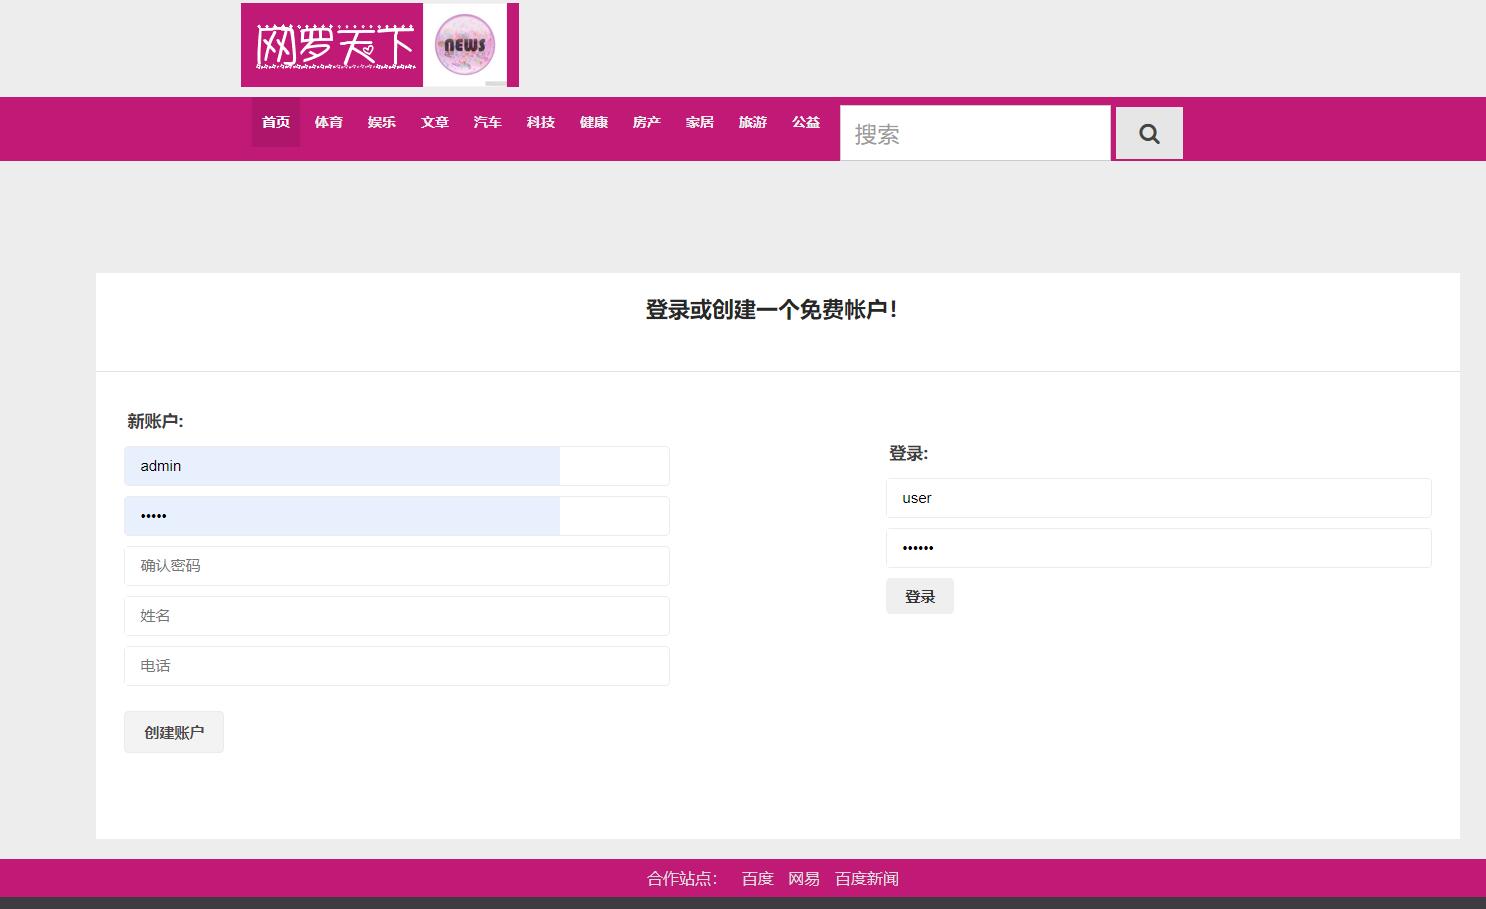Open the 娱乐 section
Viewport: 1486px width, 909px height.
(382, 122)
